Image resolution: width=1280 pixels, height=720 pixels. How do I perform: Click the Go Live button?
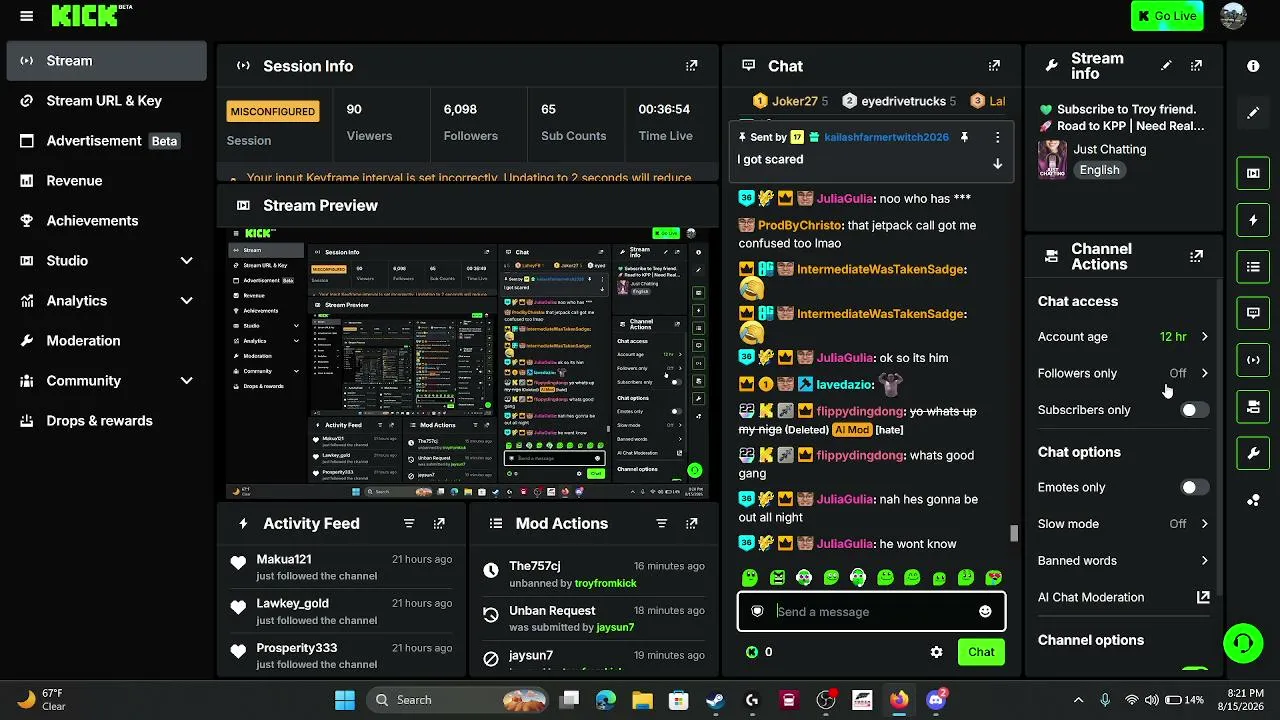[x=1167, y=16]
